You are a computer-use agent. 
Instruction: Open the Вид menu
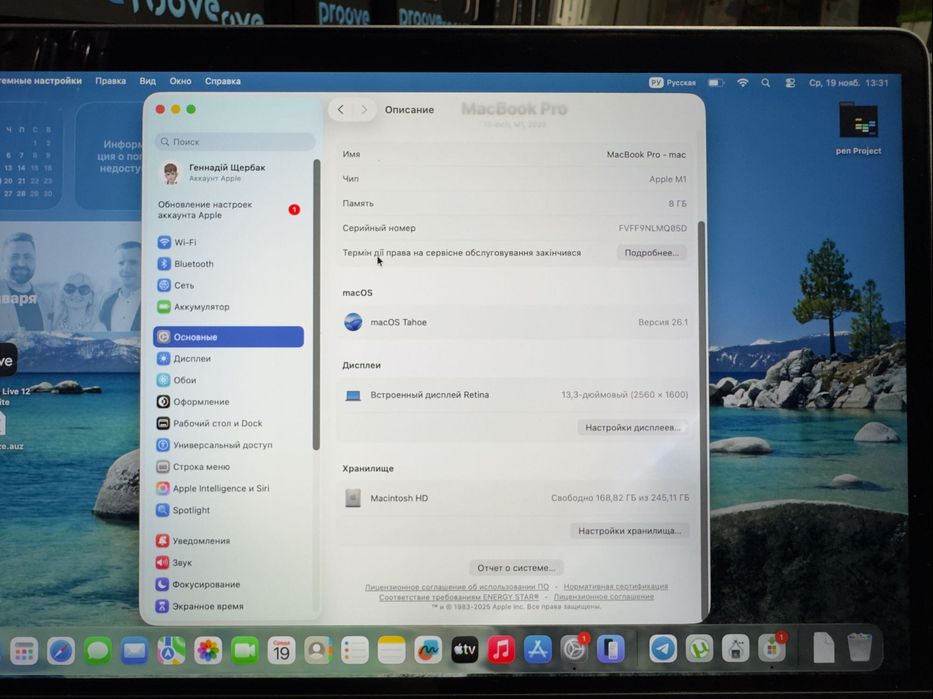(x=148, y=81)
